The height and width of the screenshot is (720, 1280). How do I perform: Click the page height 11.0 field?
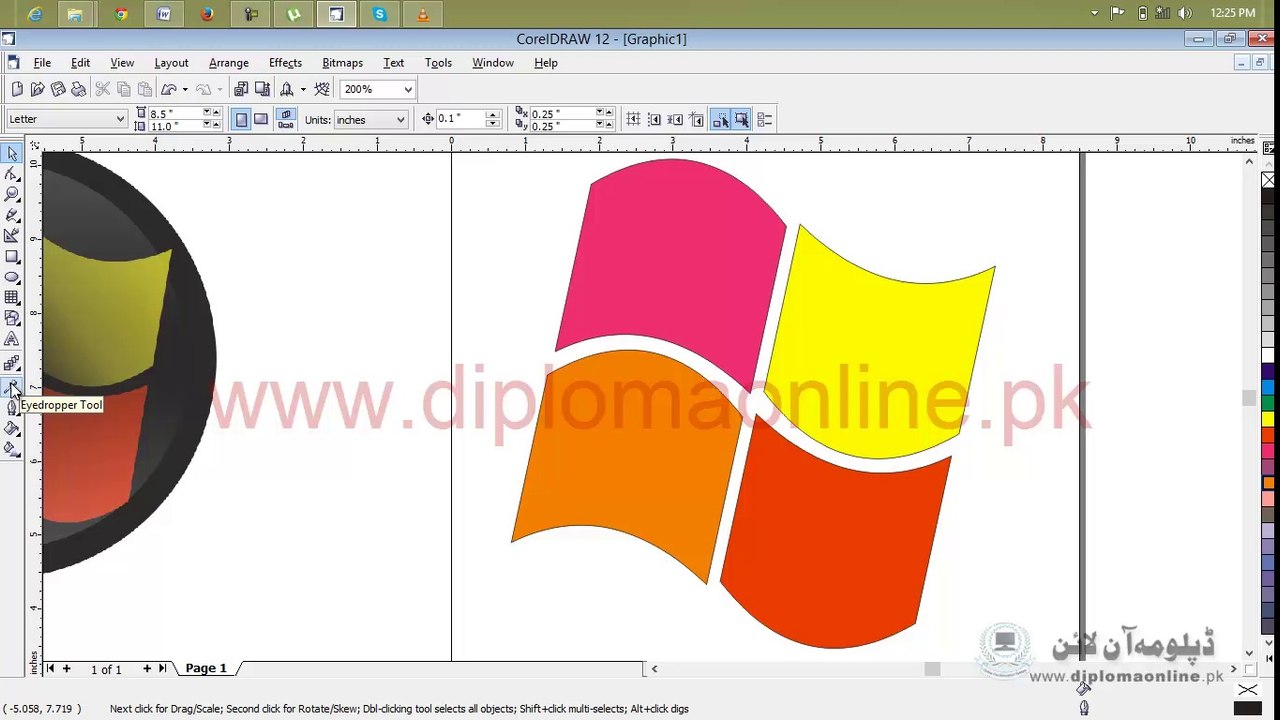click(x=175, y=126)
